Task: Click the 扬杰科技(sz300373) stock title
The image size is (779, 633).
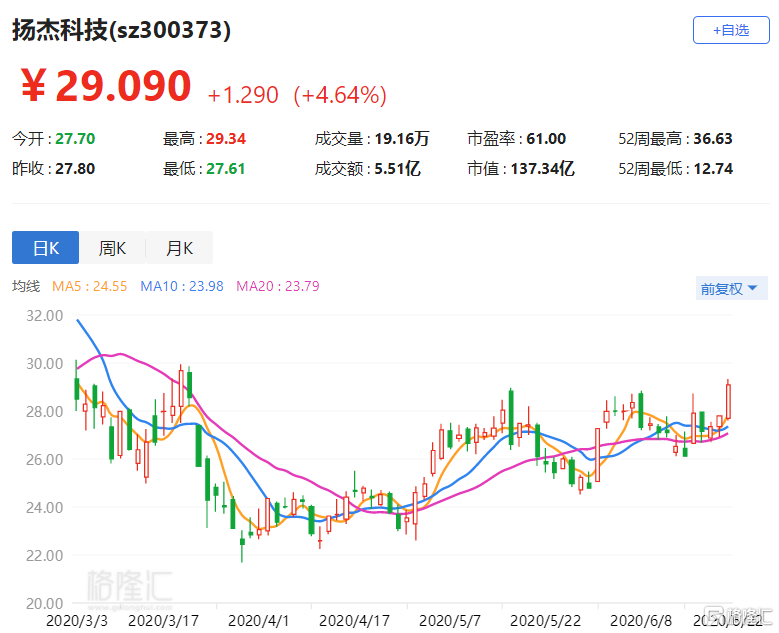Action: pos(121,31)
